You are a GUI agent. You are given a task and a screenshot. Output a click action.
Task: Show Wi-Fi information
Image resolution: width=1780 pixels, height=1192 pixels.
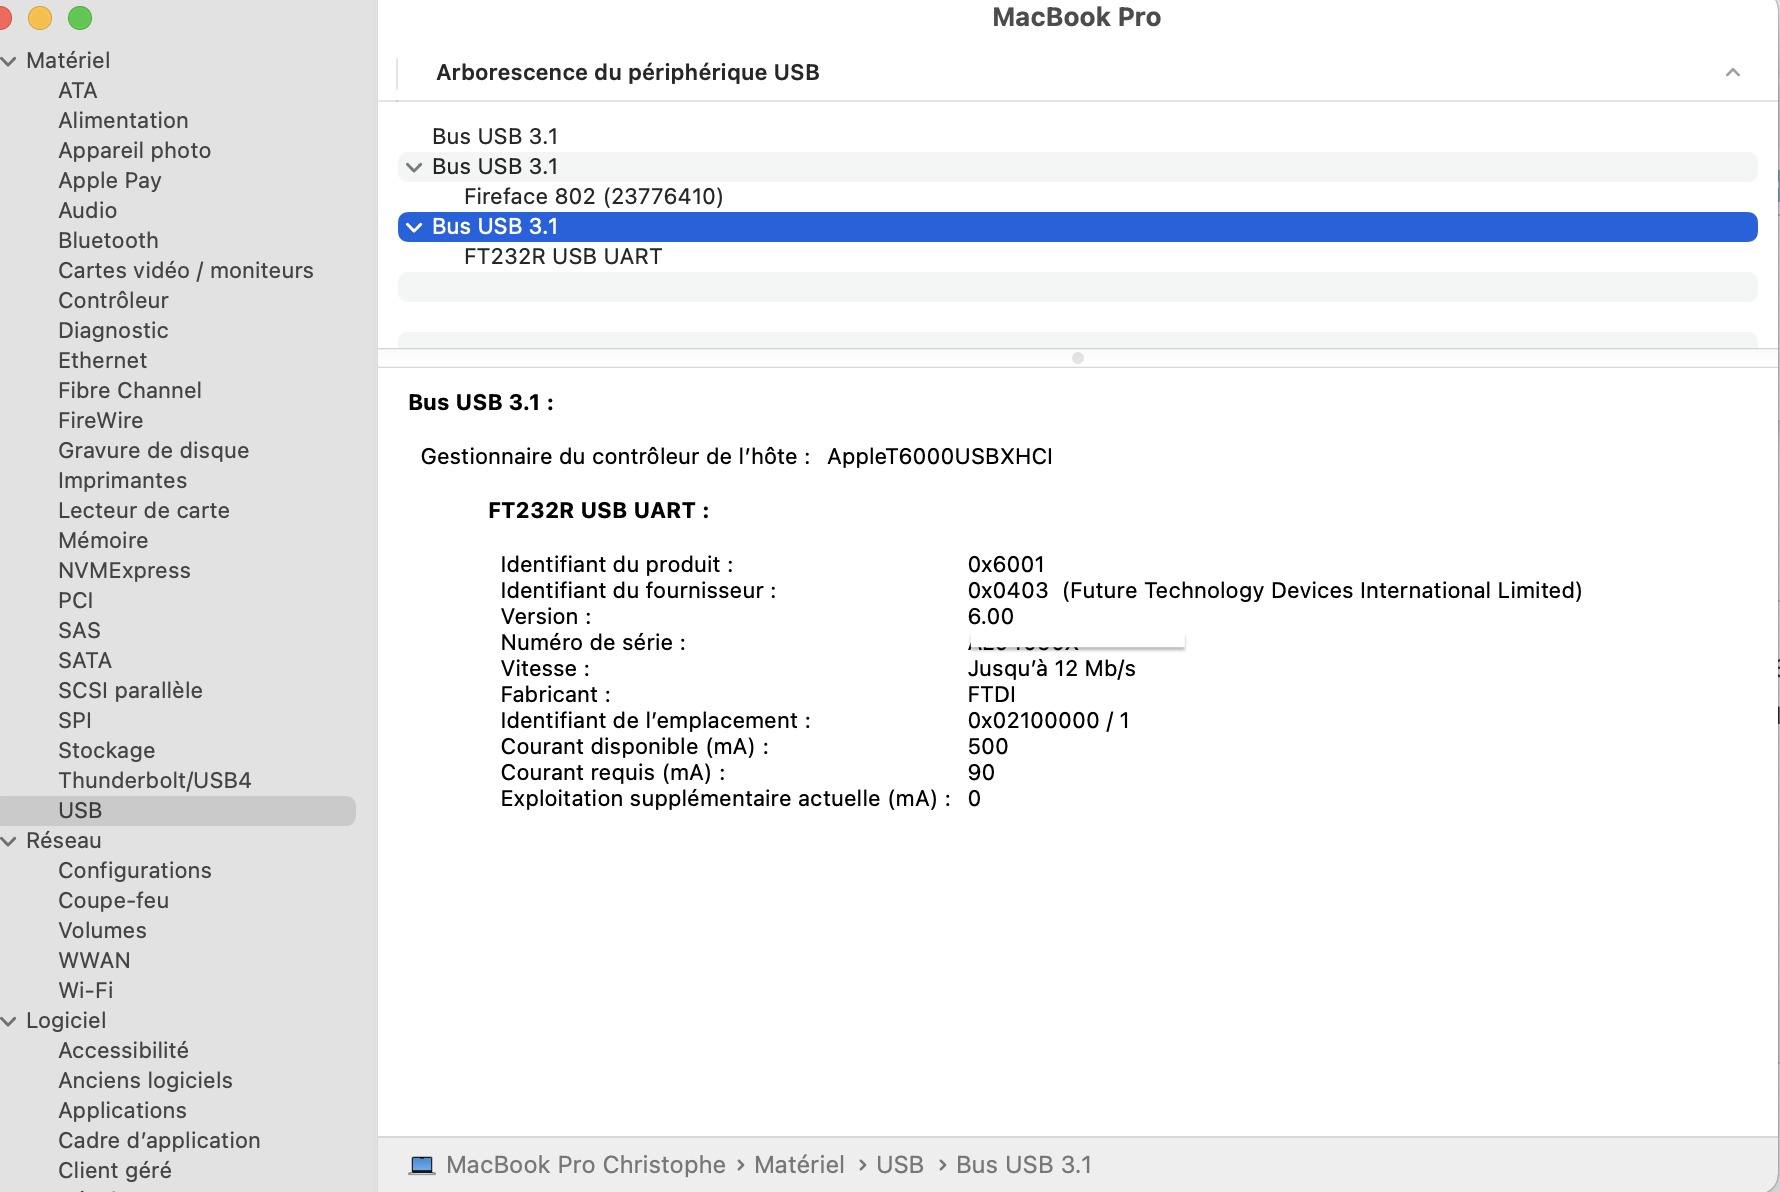point(86,991)
